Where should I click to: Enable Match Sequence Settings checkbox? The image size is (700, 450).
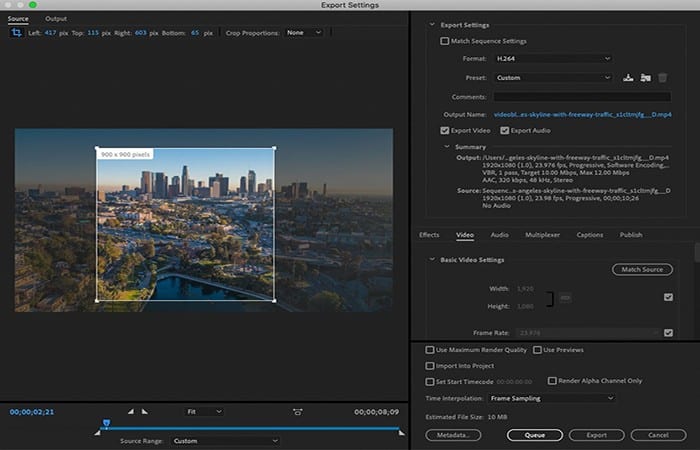445,41
